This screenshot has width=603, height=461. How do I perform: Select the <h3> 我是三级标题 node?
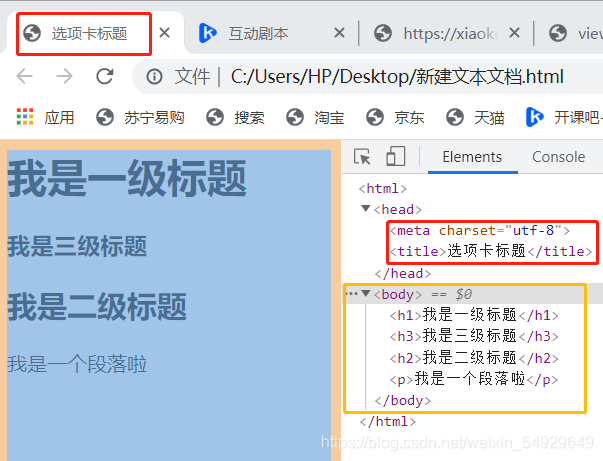[x=474, y=336]
